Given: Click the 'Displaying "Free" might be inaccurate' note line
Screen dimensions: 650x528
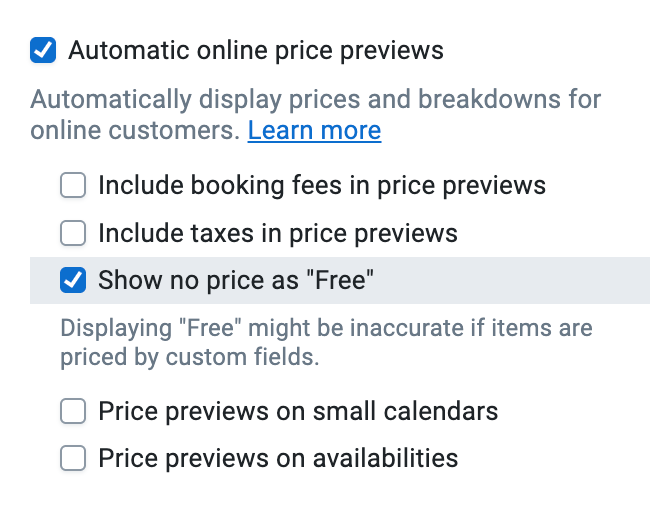Looking at the screenshot, I should (325, 328).
